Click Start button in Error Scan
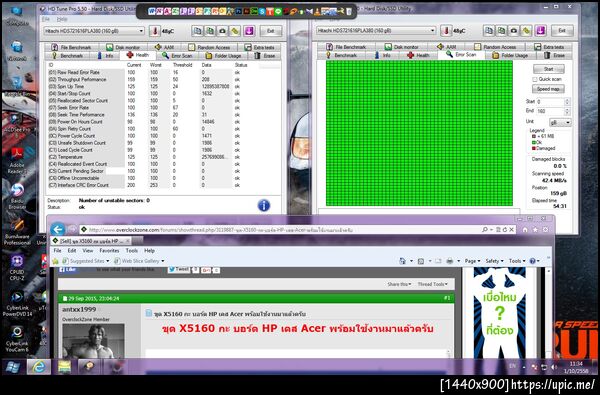 click(x=548, y=69)
